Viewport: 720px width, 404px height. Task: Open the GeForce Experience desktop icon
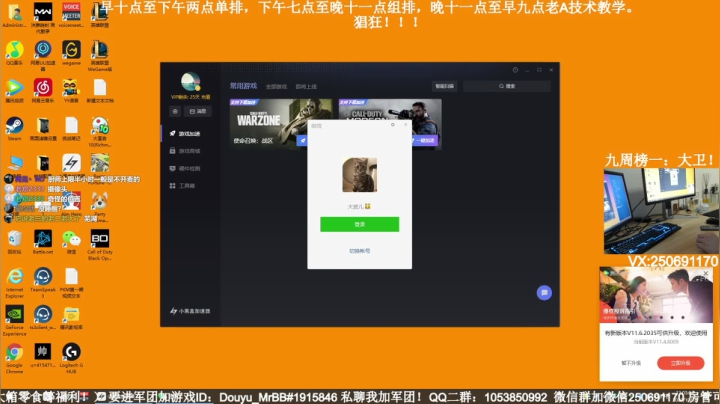tap(14, 320)
